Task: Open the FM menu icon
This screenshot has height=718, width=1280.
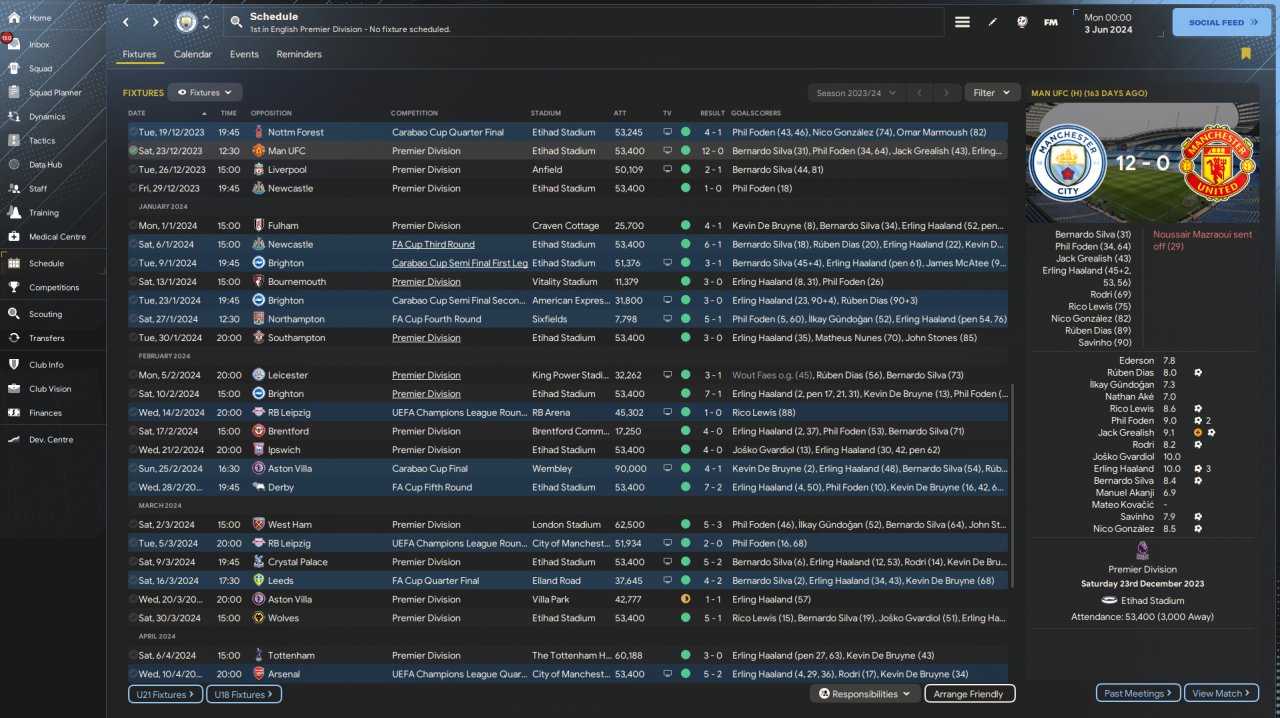Action: [1051, 22]
